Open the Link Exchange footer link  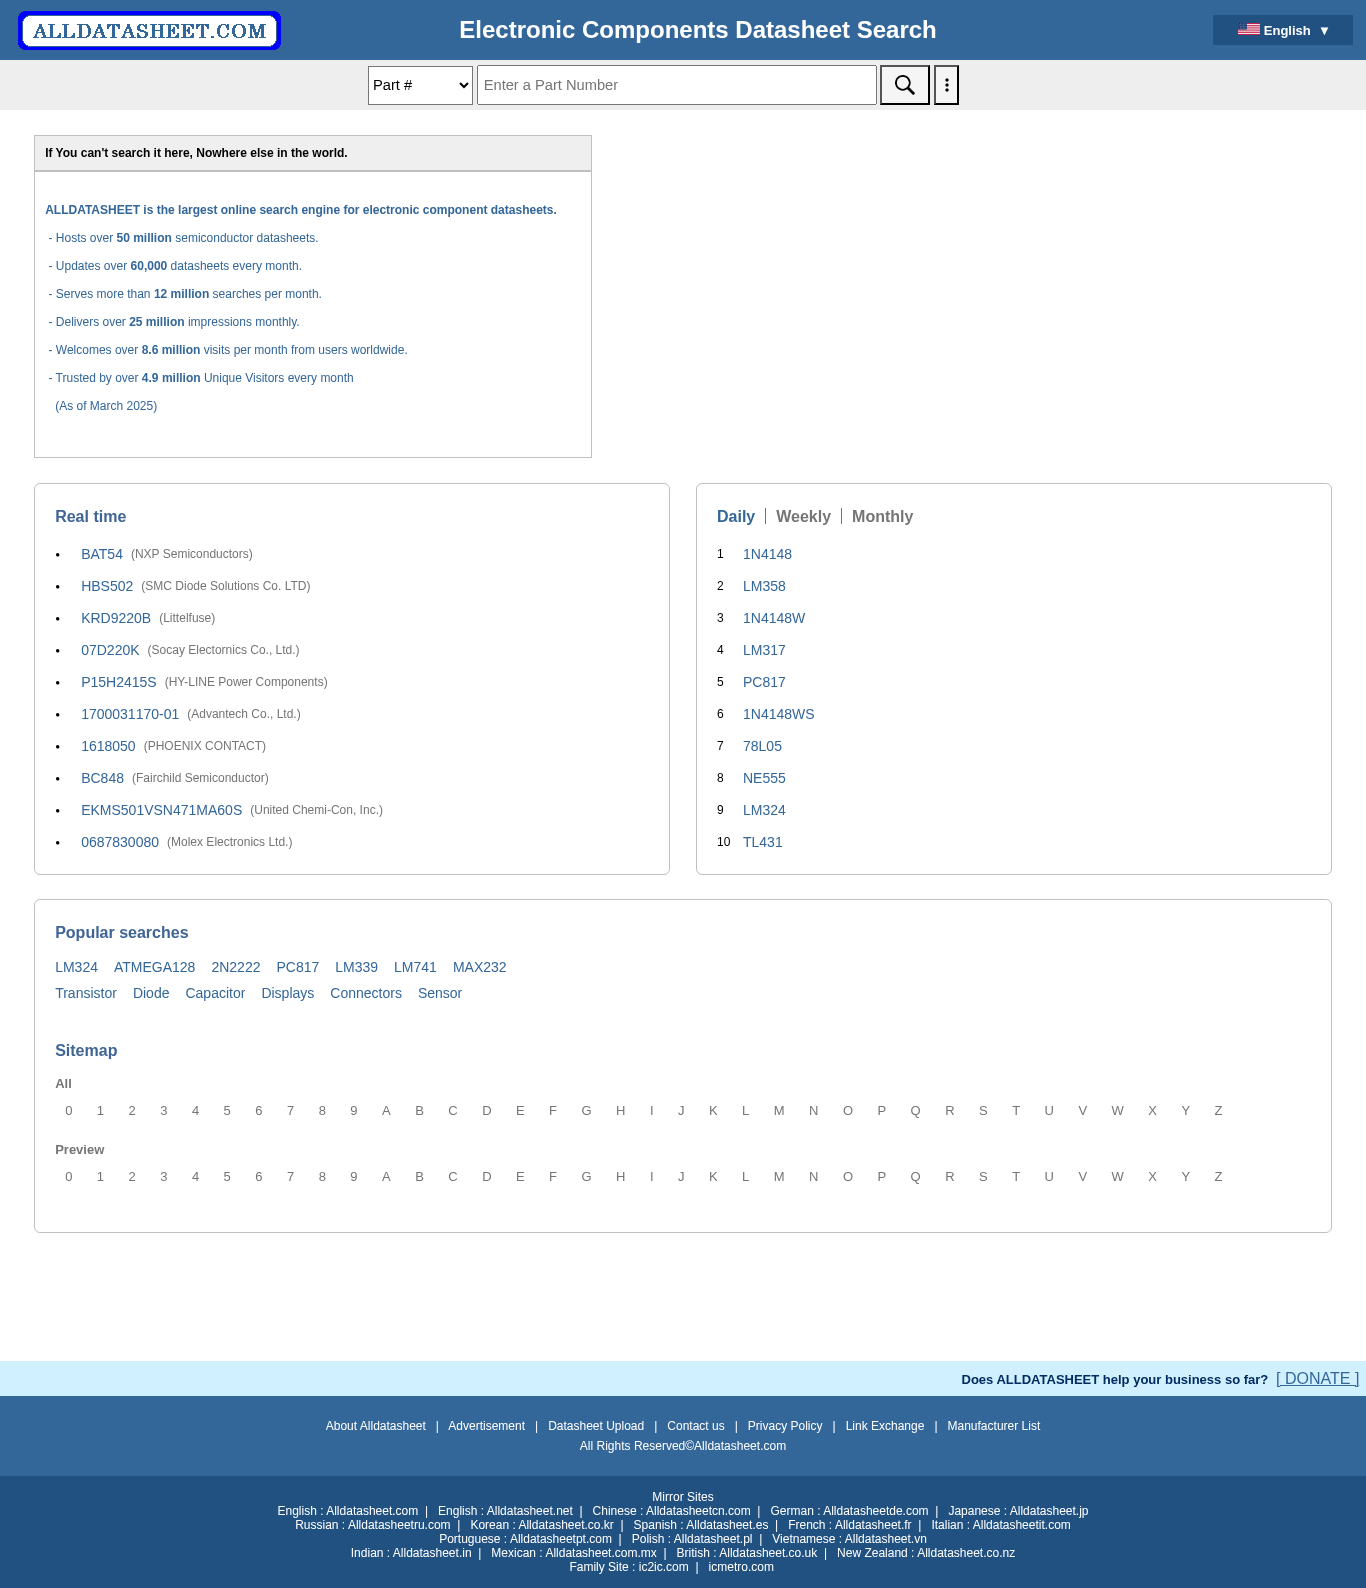tap(885, 1426)
